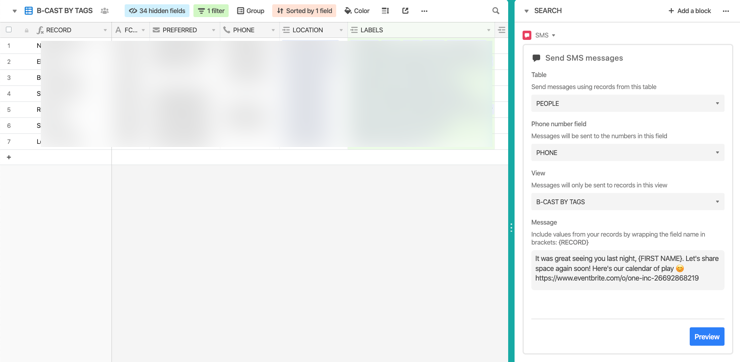The height and width of the screenshot is (362, 740).
Task: Toggle the select-all rows checkbox
Action: coord(8,30)
